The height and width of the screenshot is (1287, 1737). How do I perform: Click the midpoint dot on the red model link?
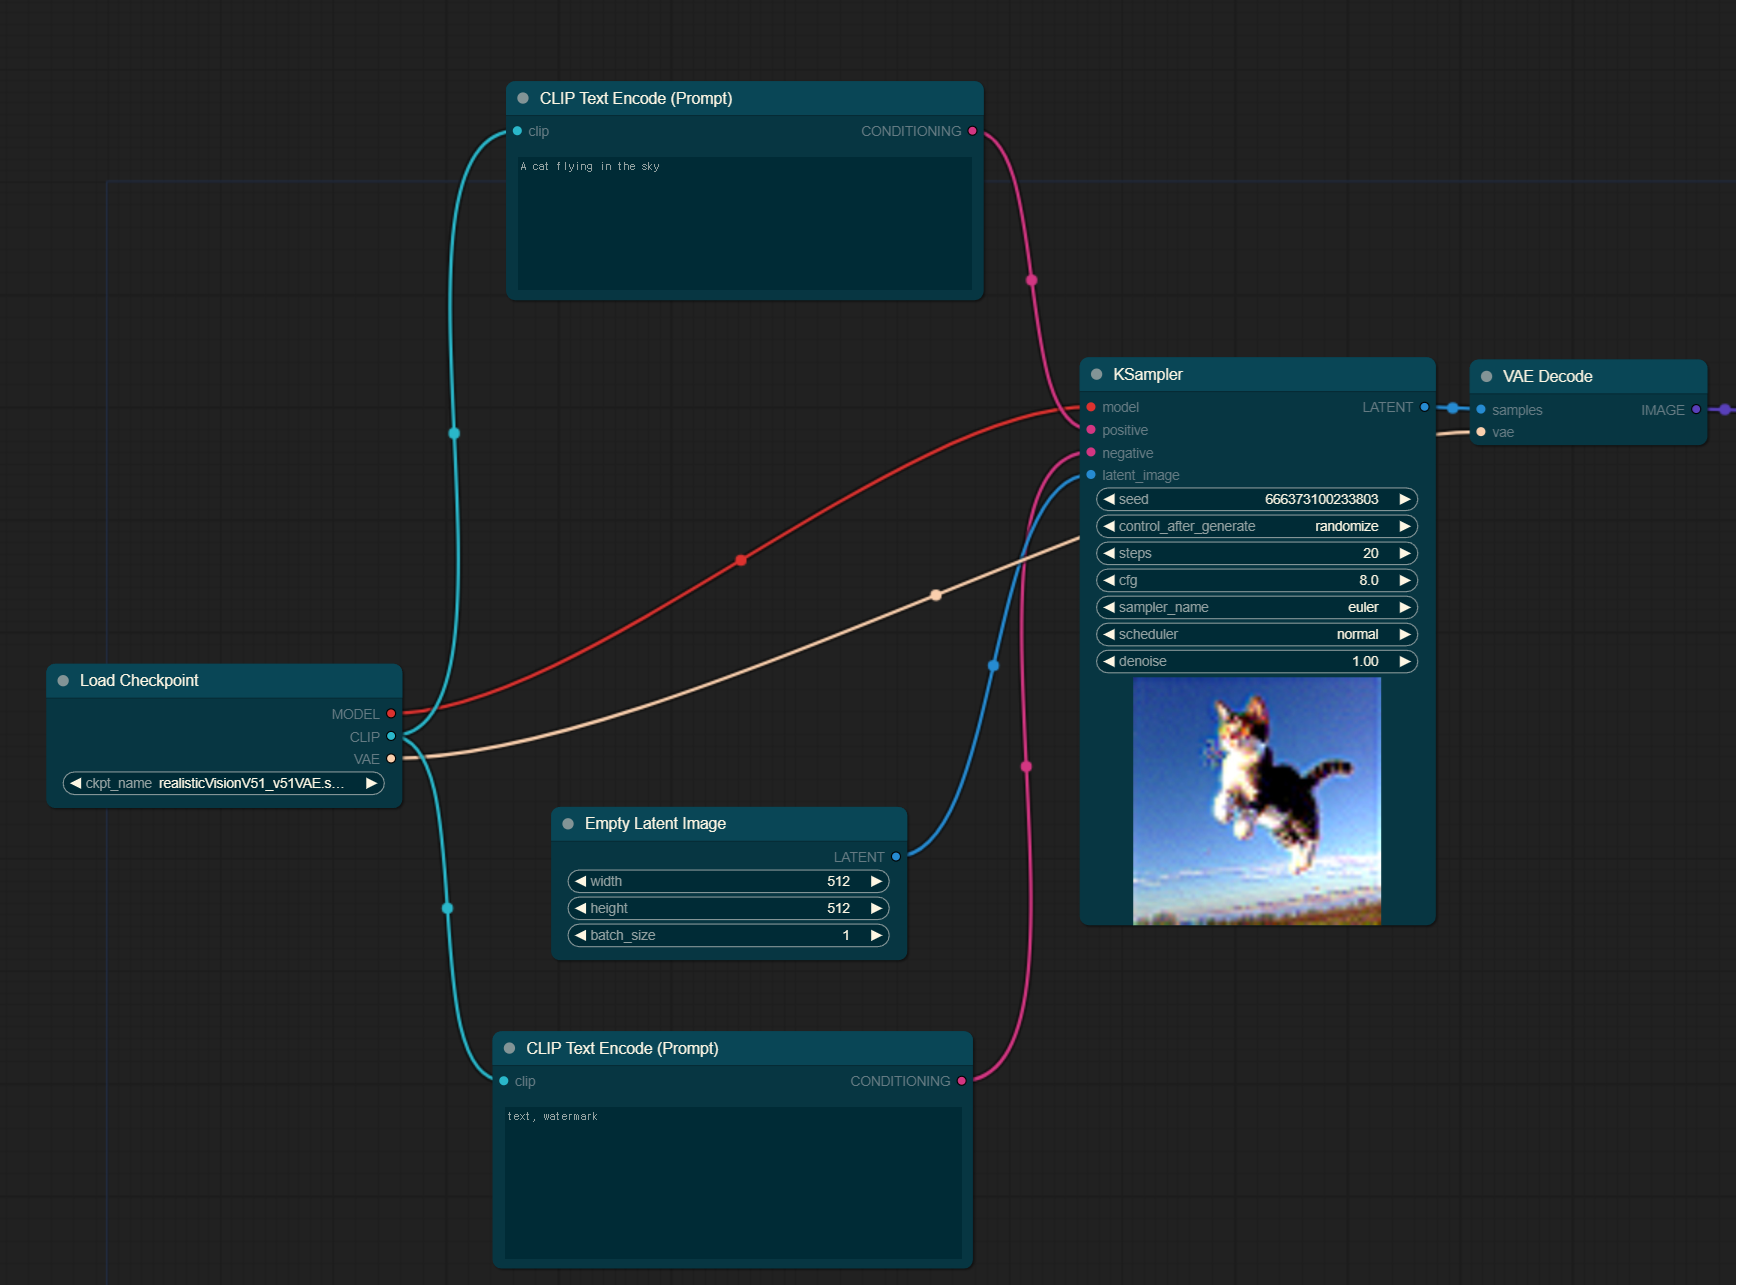click(741, 560)
